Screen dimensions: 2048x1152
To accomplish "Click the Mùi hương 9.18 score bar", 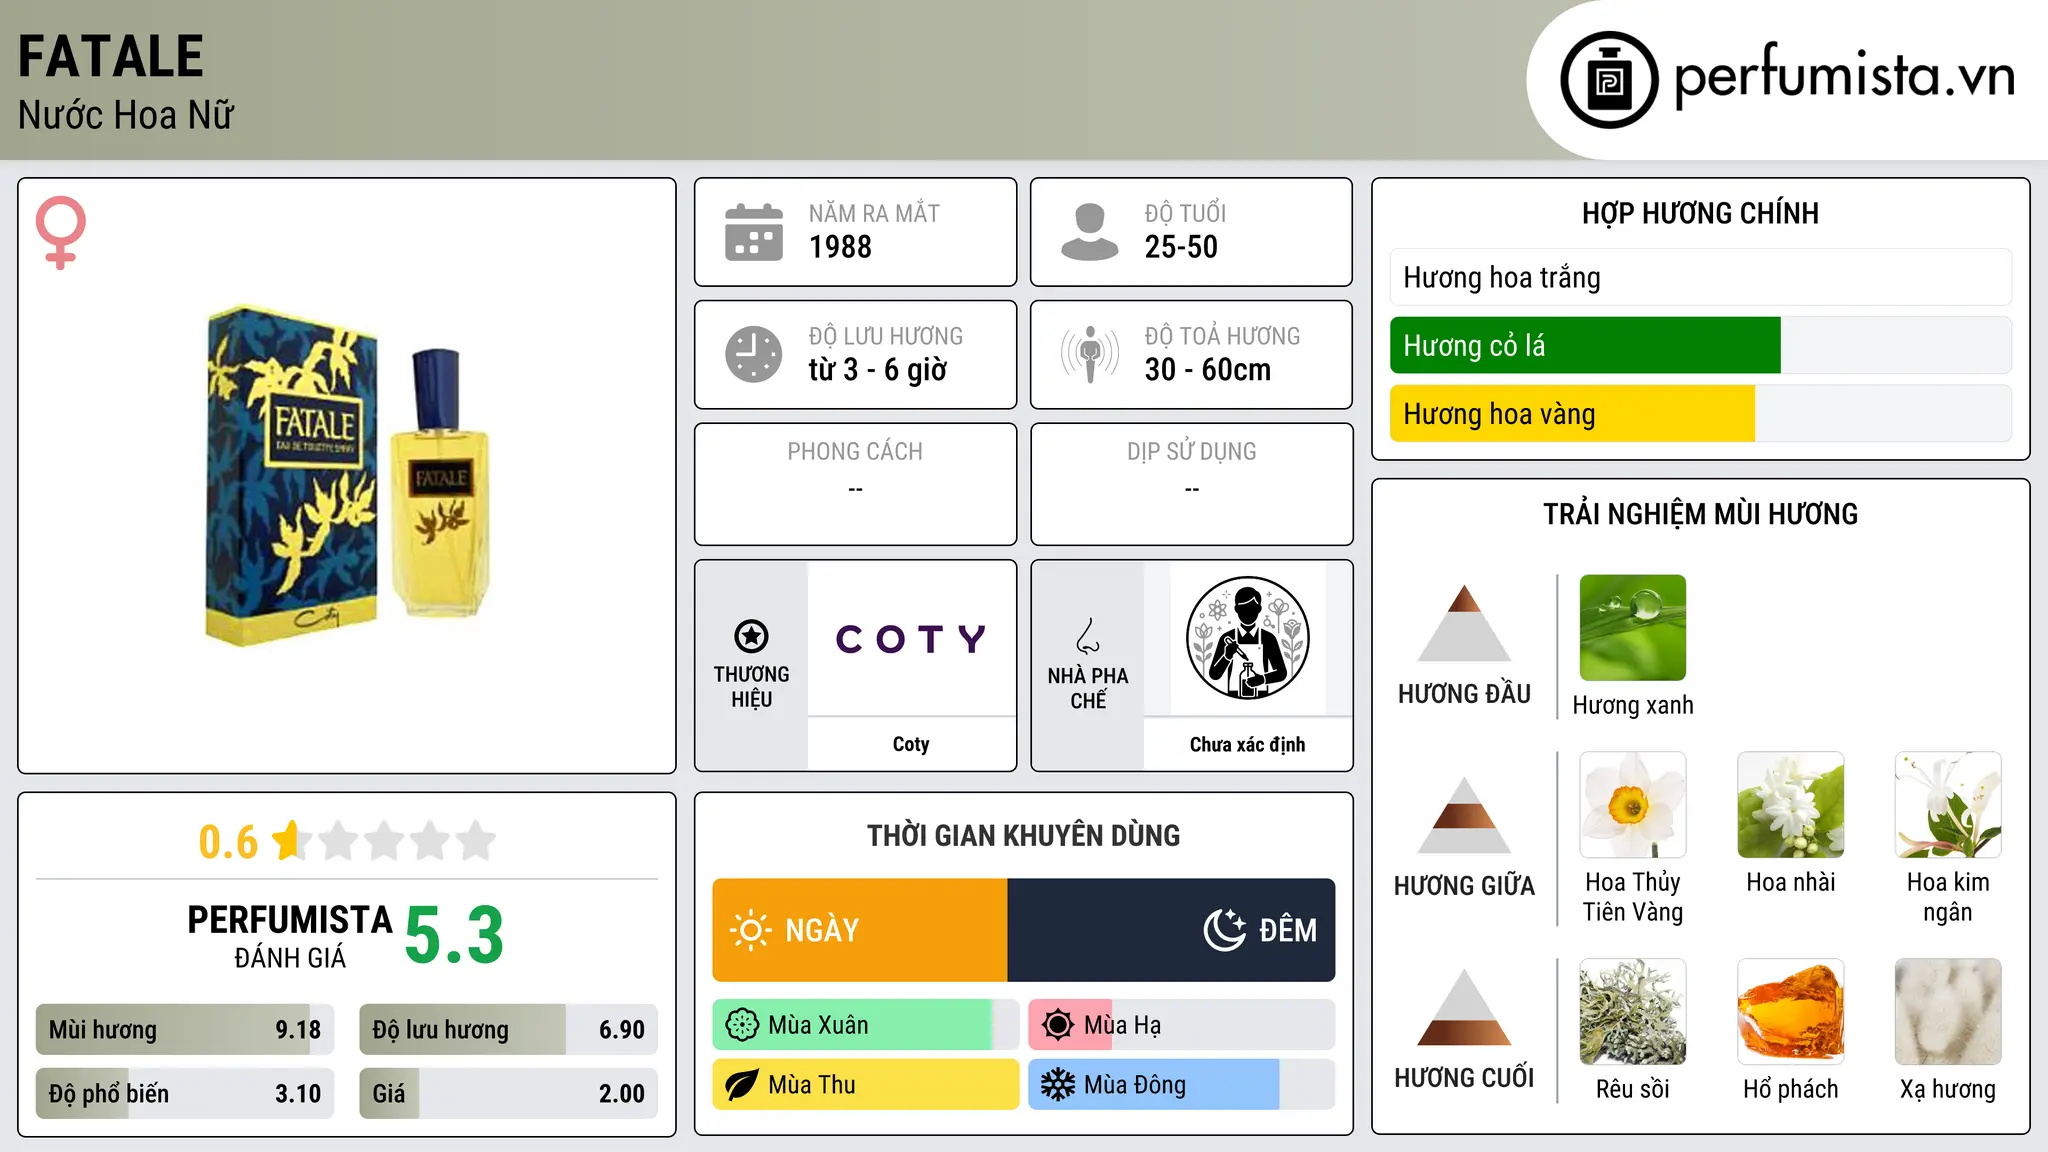I will pyautogui.click(x=185, y=1029).
